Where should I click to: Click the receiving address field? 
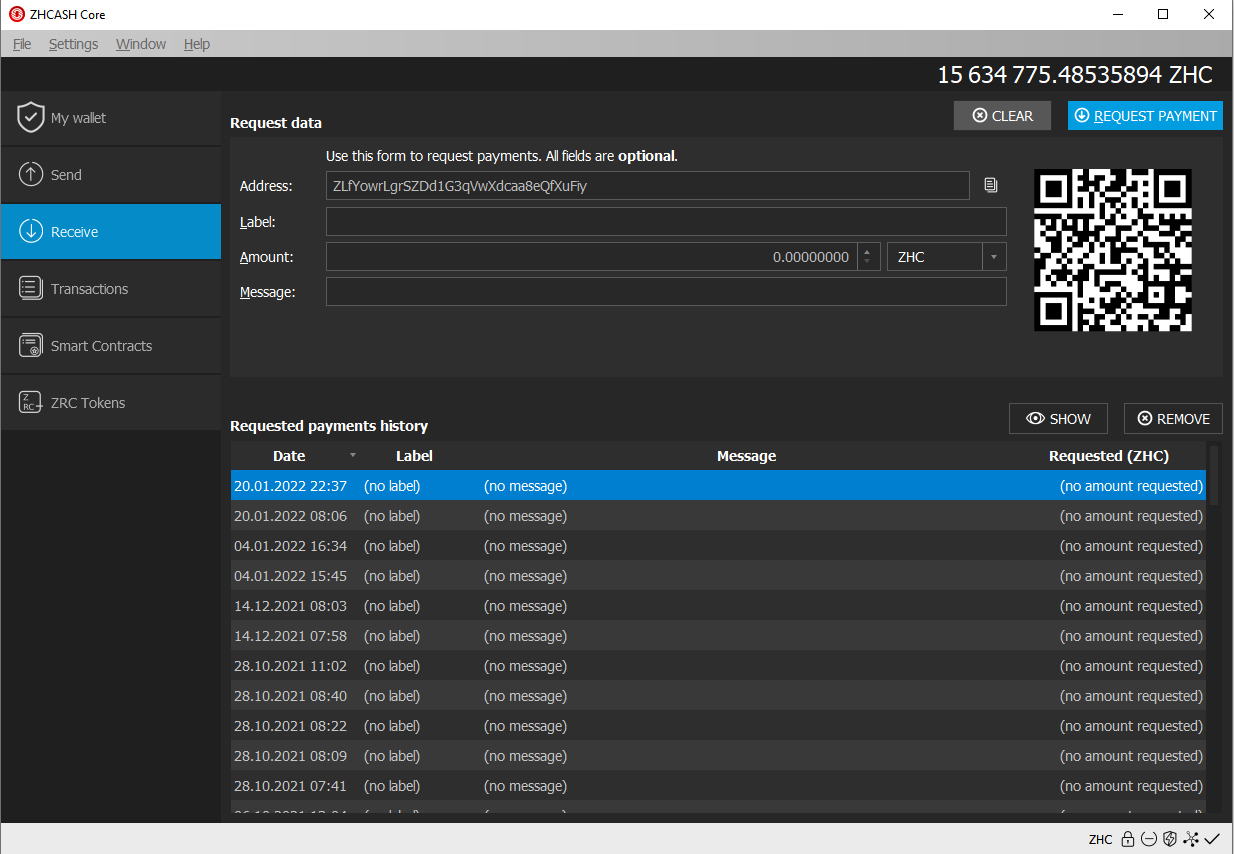(647, 186)
